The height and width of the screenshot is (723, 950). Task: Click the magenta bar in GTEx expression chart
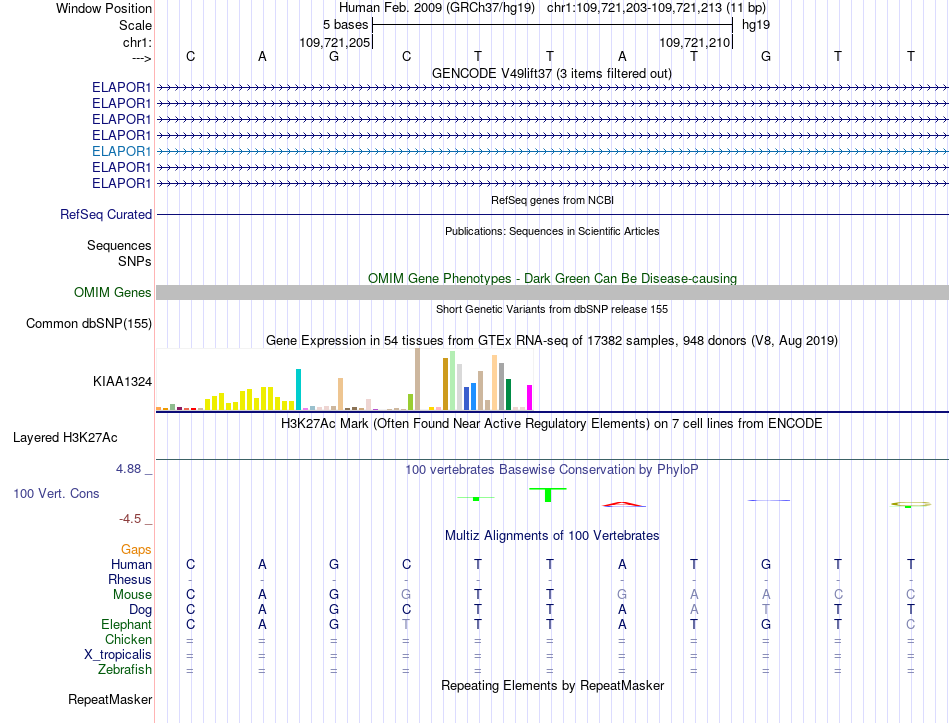[x=529, y=398]
